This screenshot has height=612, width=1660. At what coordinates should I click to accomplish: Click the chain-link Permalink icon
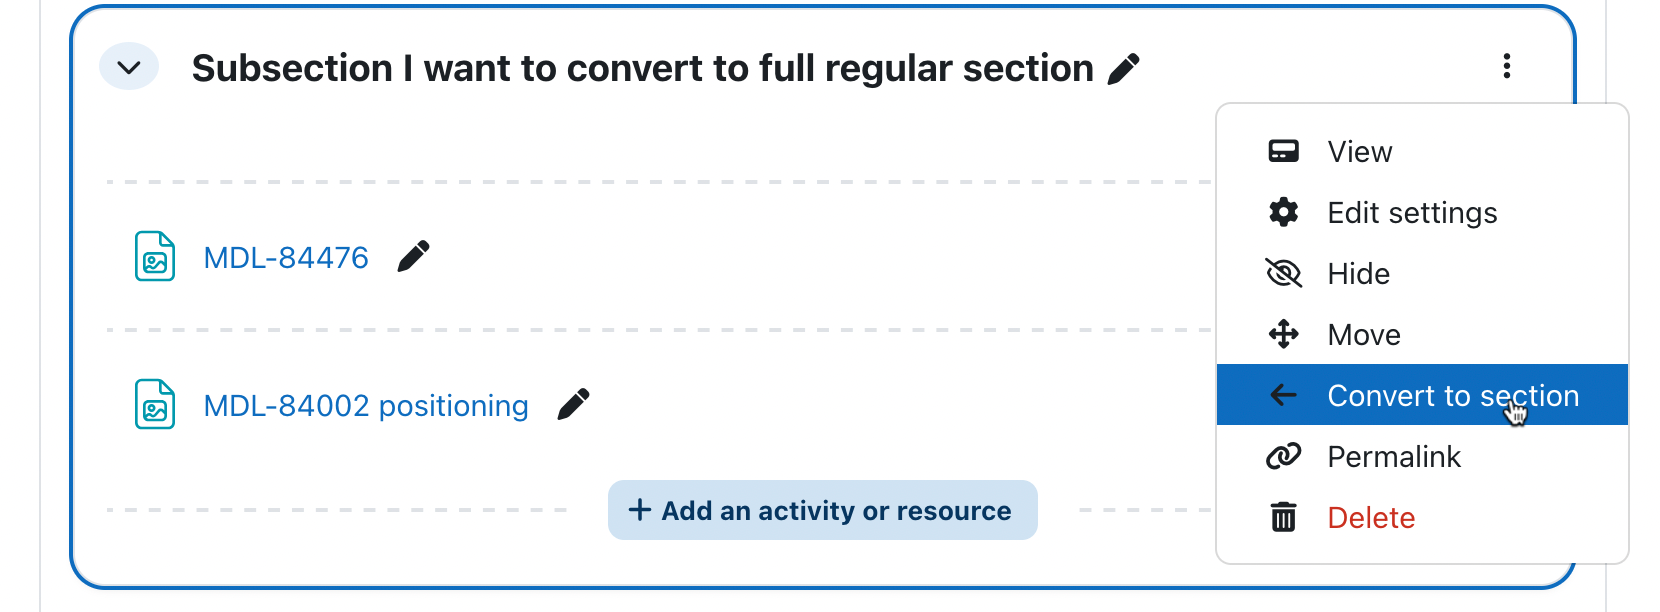tap(1283, 456)
